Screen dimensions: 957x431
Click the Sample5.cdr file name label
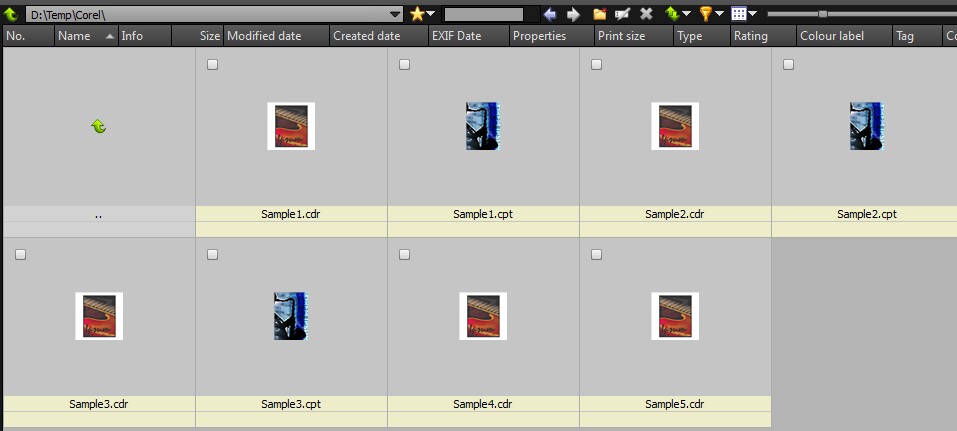pos(675,404)
